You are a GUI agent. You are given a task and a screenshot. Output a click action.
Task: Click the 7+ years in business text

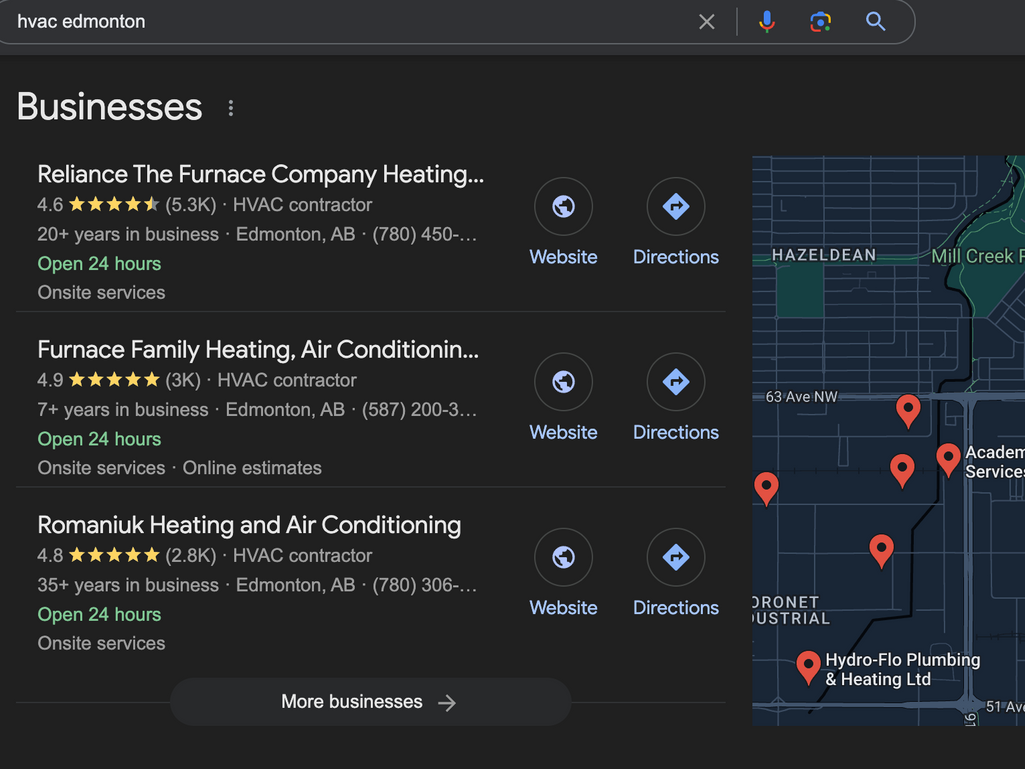click(123, 409)
